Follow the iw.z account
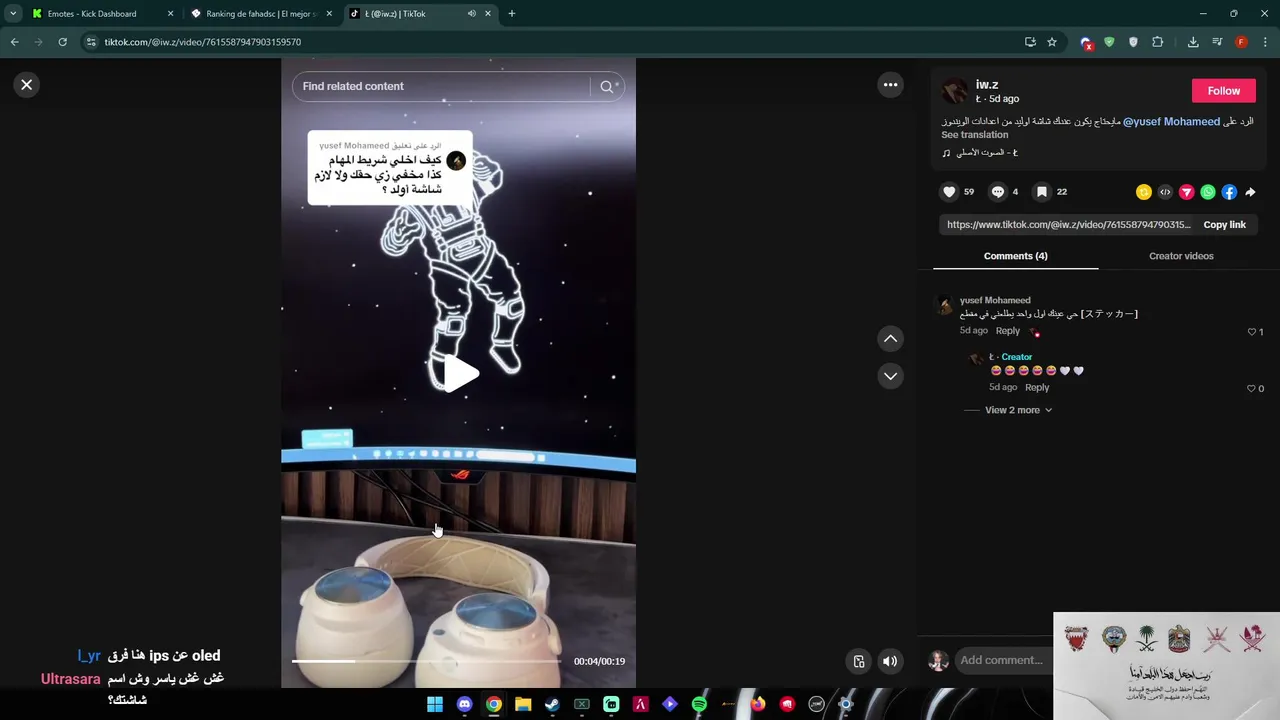The image size is (1280, 720). point(1223,91)
